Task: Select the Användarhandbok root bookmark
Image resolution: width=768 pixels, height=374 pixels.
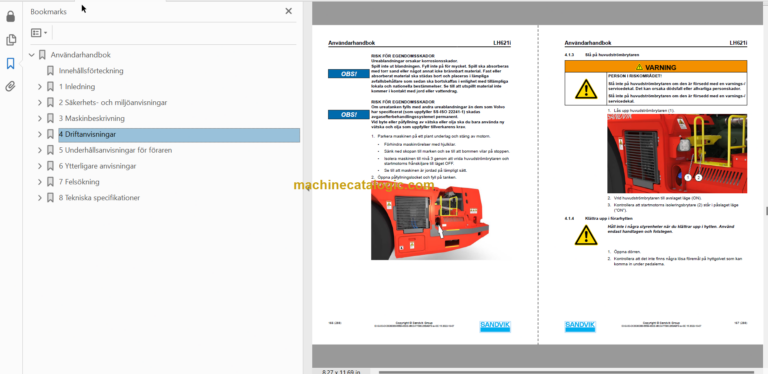Action: point(81,55)
